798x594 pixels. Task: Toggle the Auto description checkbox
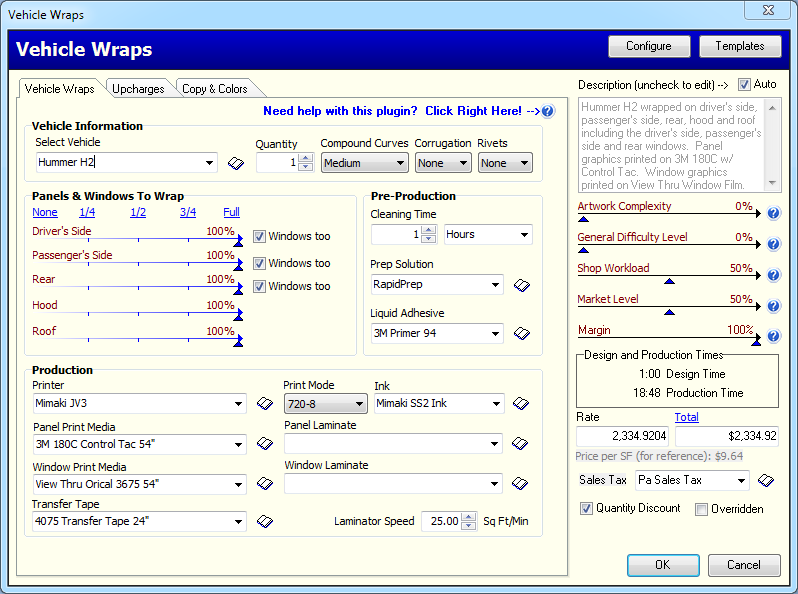click(744, 85)
